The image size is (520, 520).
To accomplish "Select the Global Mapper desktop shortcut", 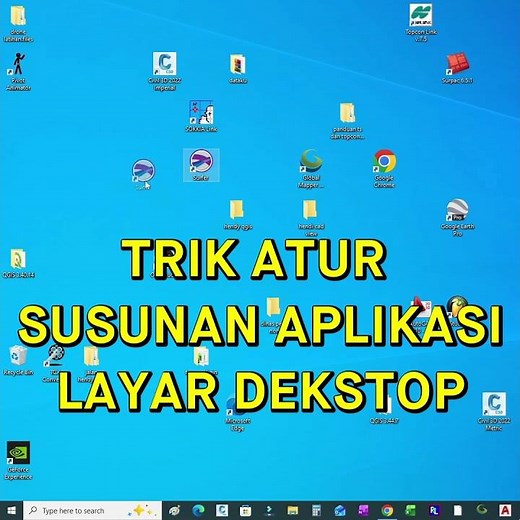I will click(311, 169).
